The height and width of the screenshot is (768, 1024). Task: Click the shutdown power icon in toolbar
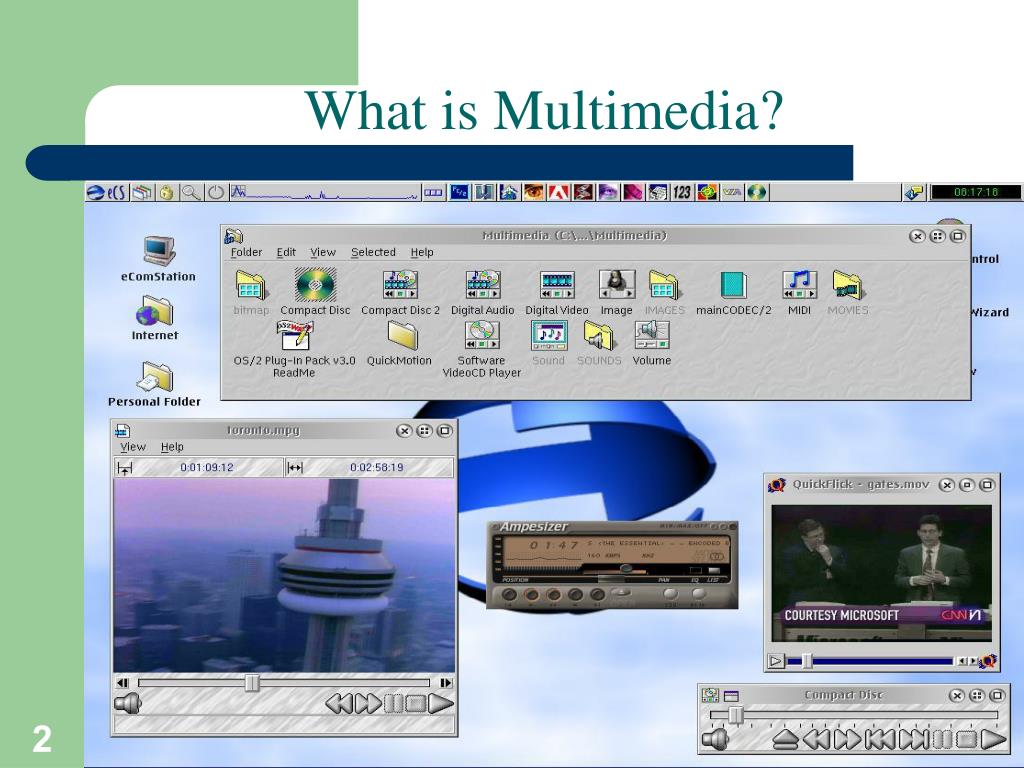[x=216, y=192]
